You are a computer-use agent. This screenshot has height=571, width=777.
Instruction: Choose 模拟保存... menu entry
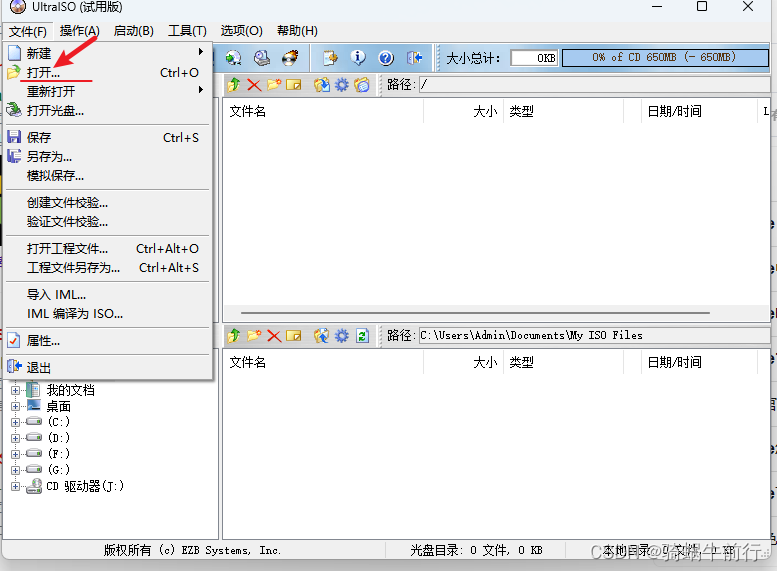click(108, 175)
